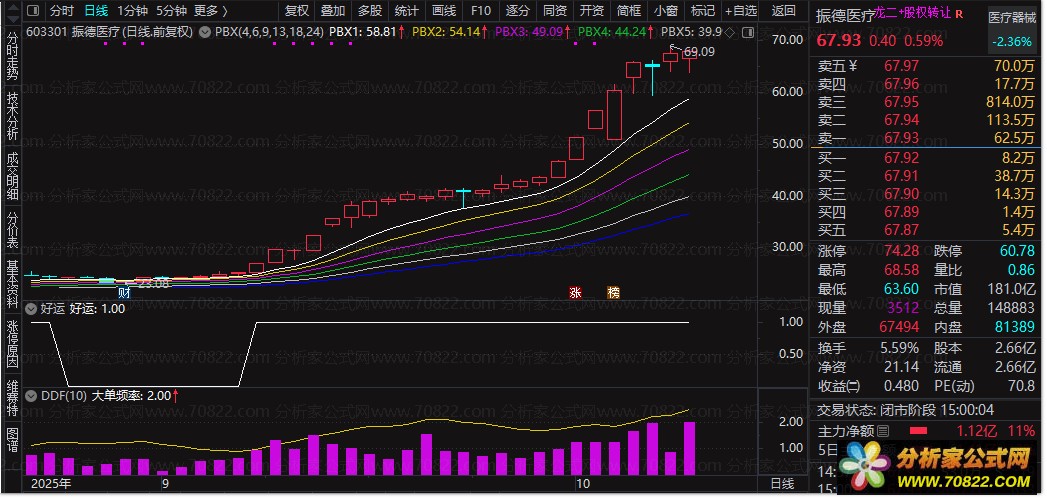Expand the PBX indicator dropdown arrow

(205, 31)
